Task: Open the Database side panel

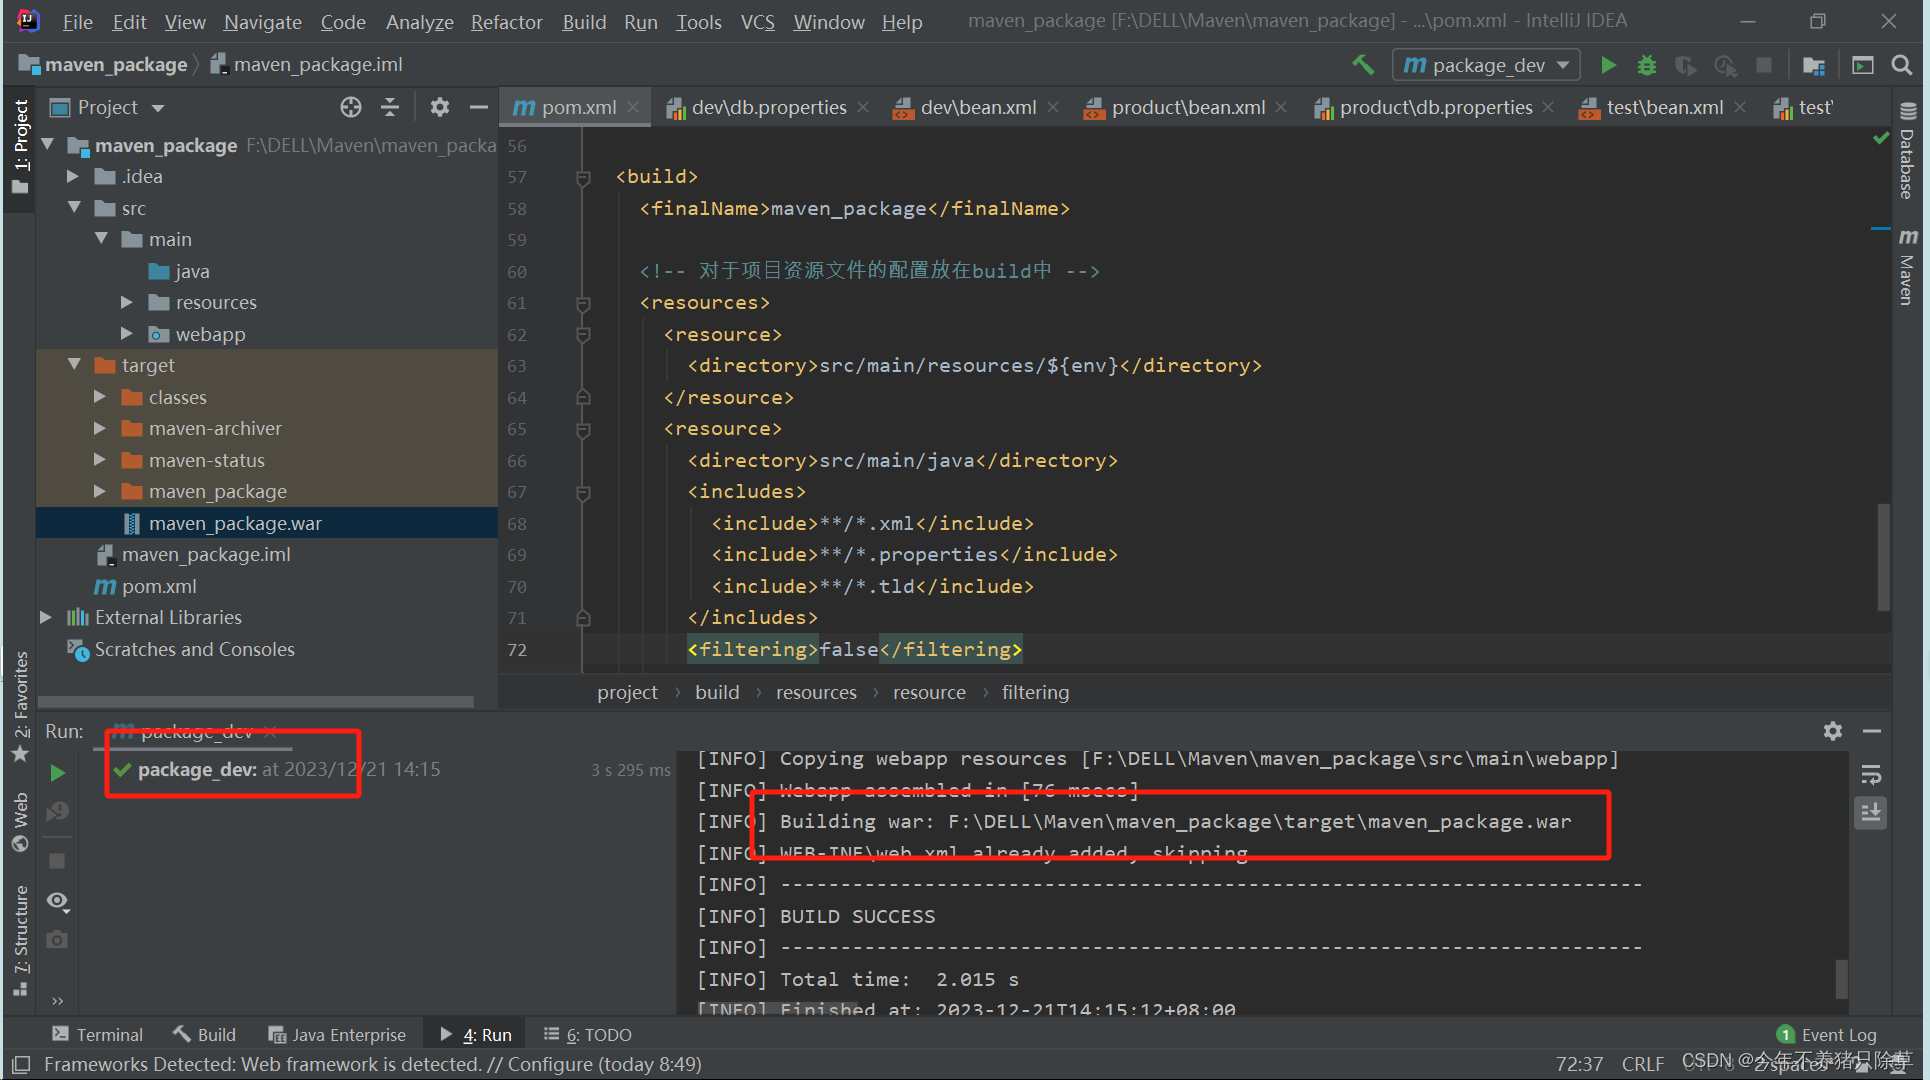Action: point(1908,152)
